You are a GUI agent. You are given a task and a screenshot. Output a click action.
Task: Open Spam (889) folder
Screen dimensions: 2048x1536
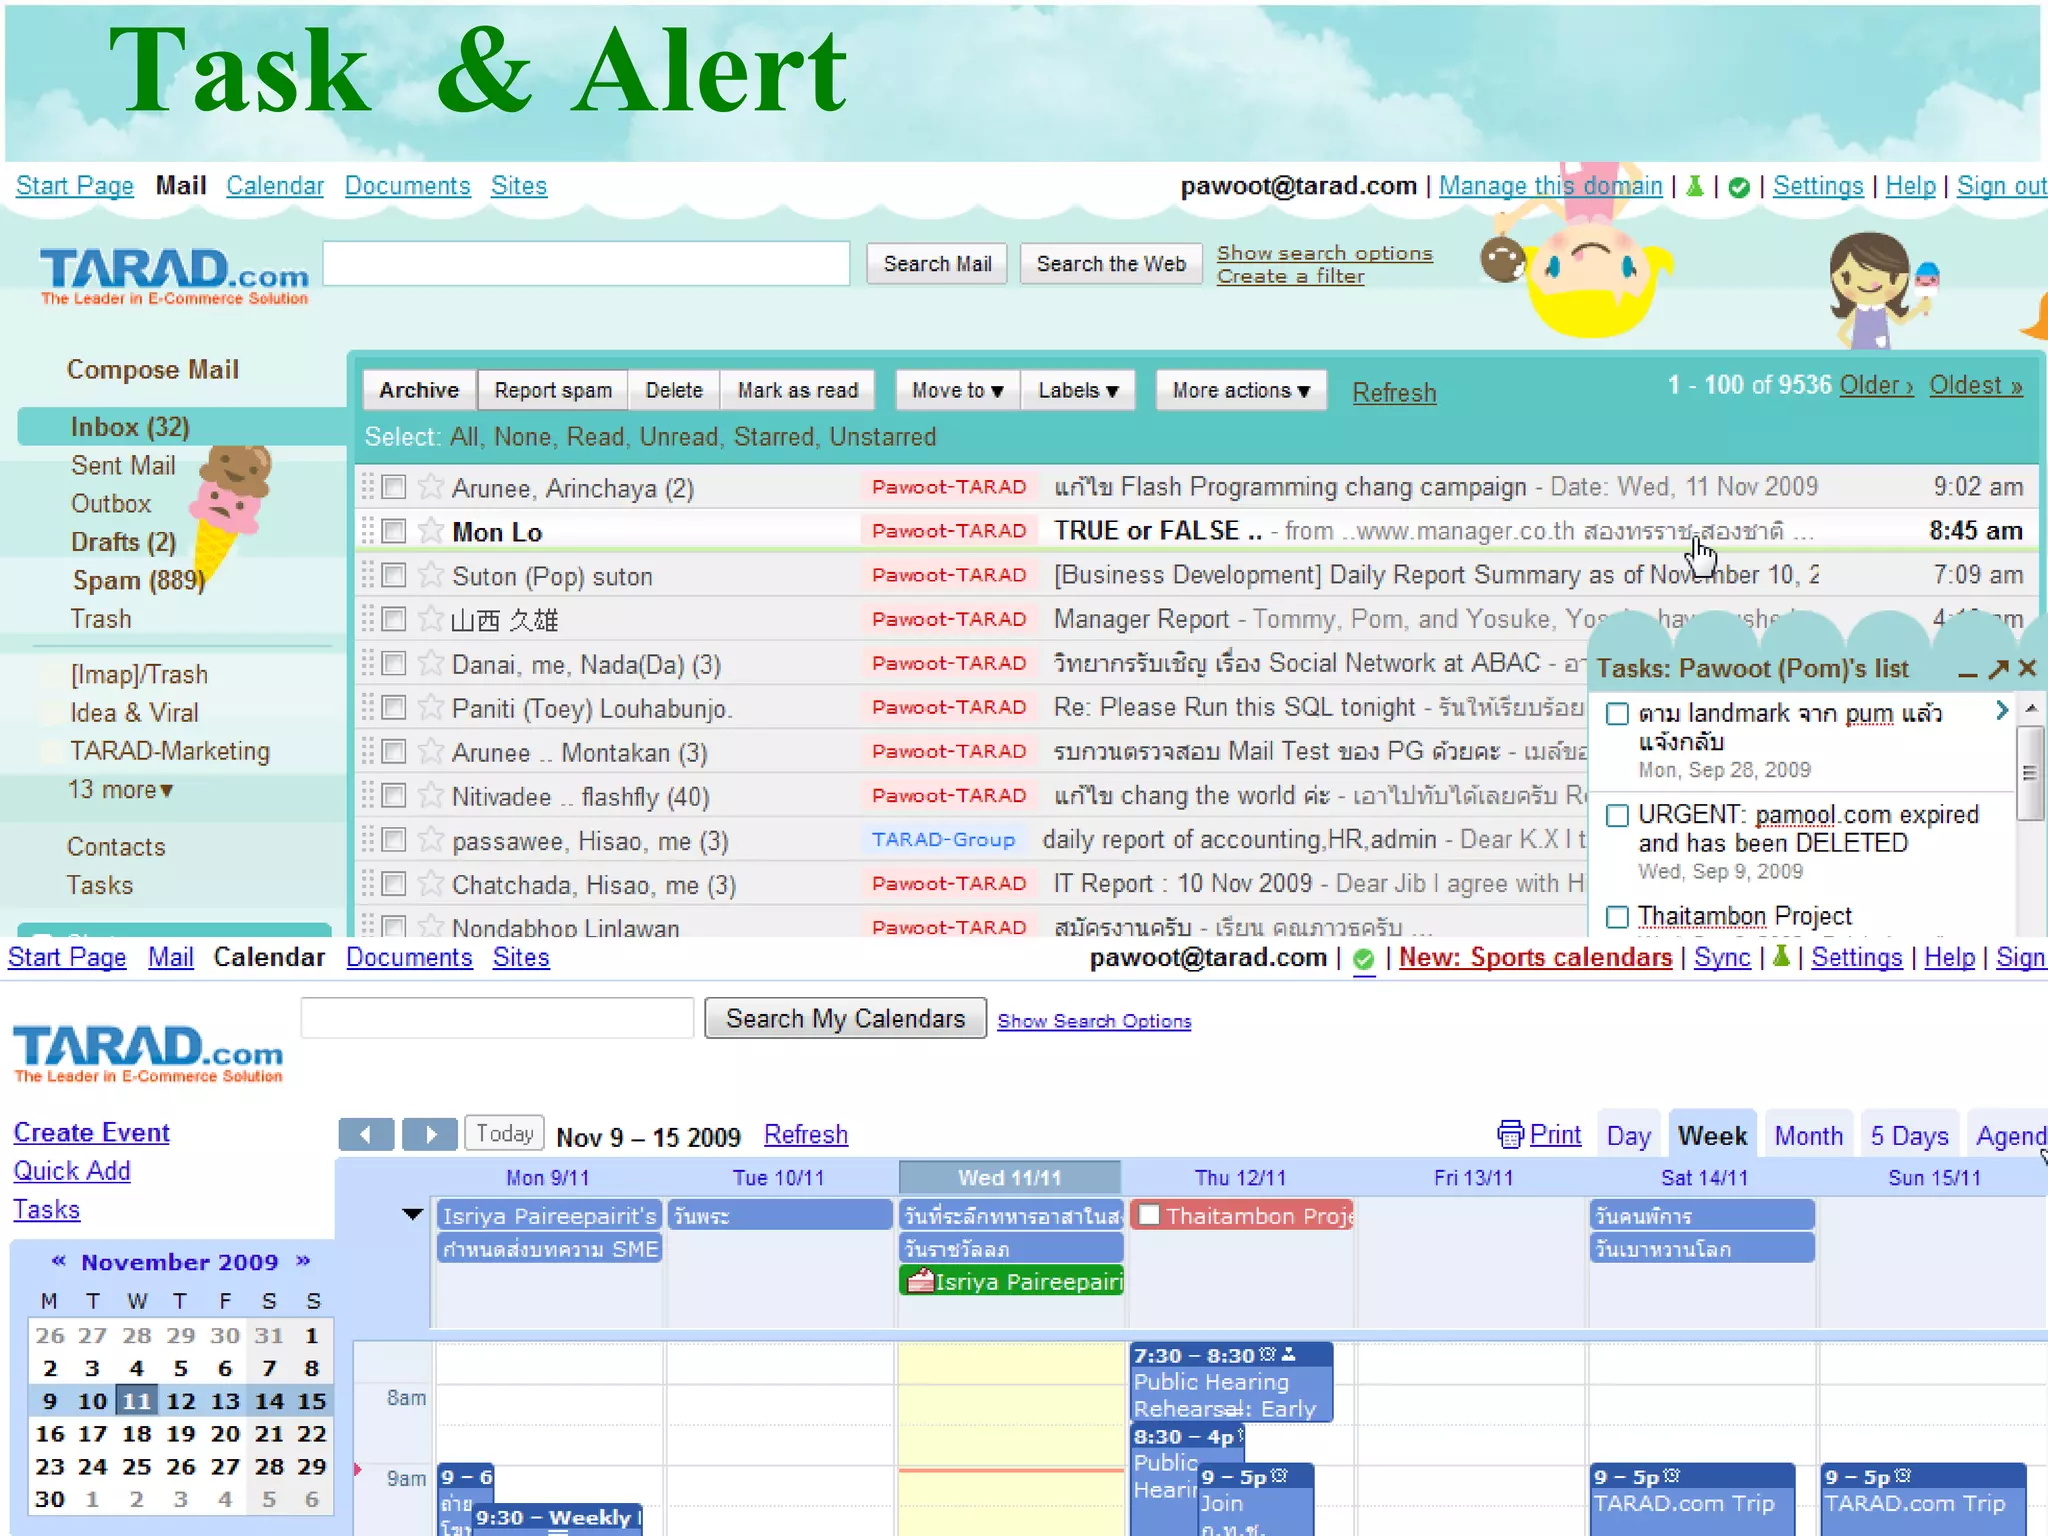coord(138,580)
